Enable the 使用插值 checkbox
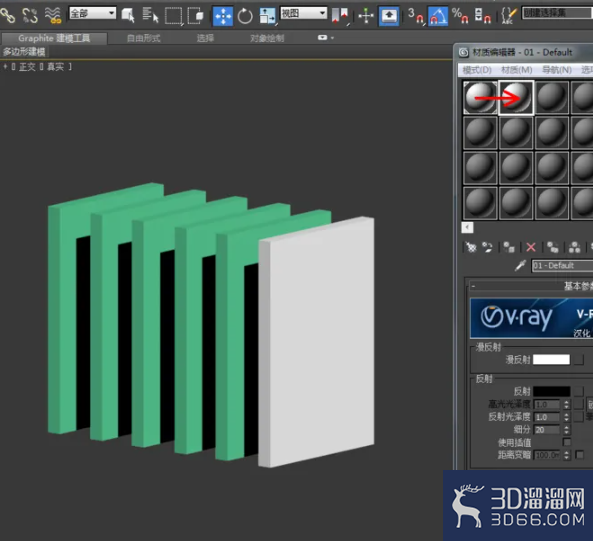The width and height of the screenshot is (593, 541). tap(567, 442)
